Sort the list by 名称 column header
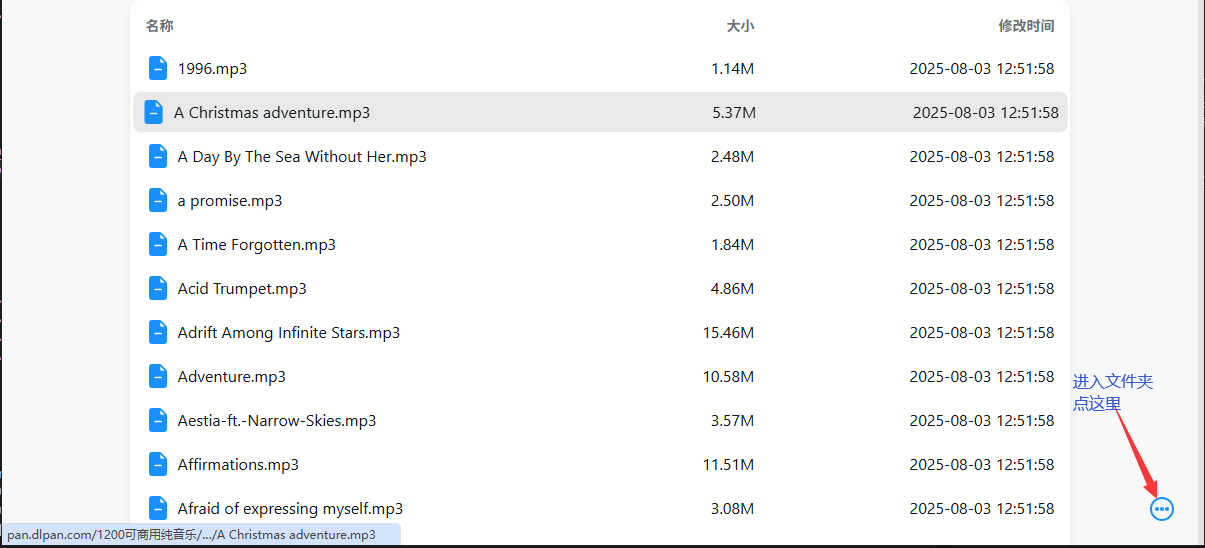This screenshot has height=548, width=1205. click(x=159, y=26)
